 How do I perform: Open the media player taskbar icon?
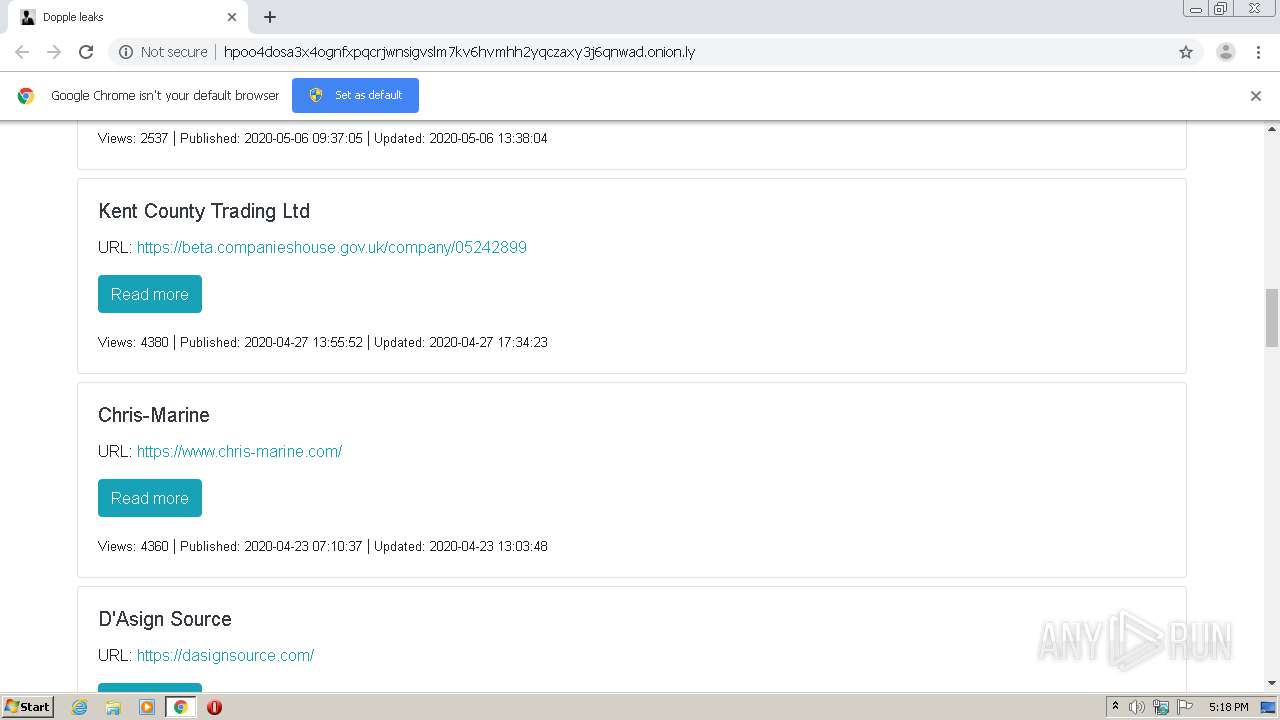point(147,707)
